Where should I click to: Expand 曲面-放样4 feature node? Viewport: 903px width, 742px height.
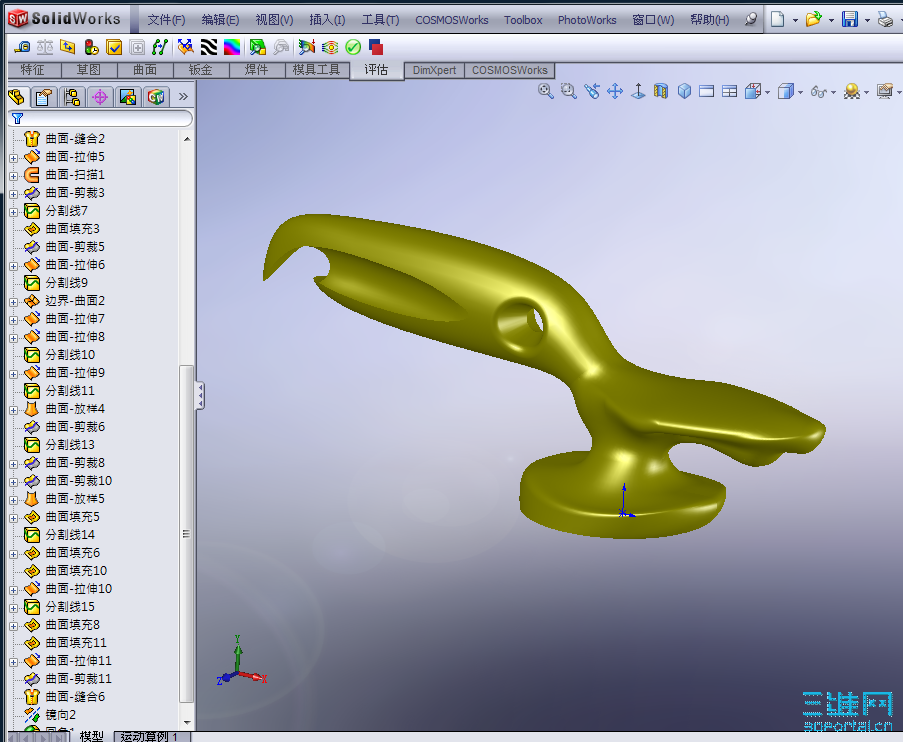click(x=13, y=410)
